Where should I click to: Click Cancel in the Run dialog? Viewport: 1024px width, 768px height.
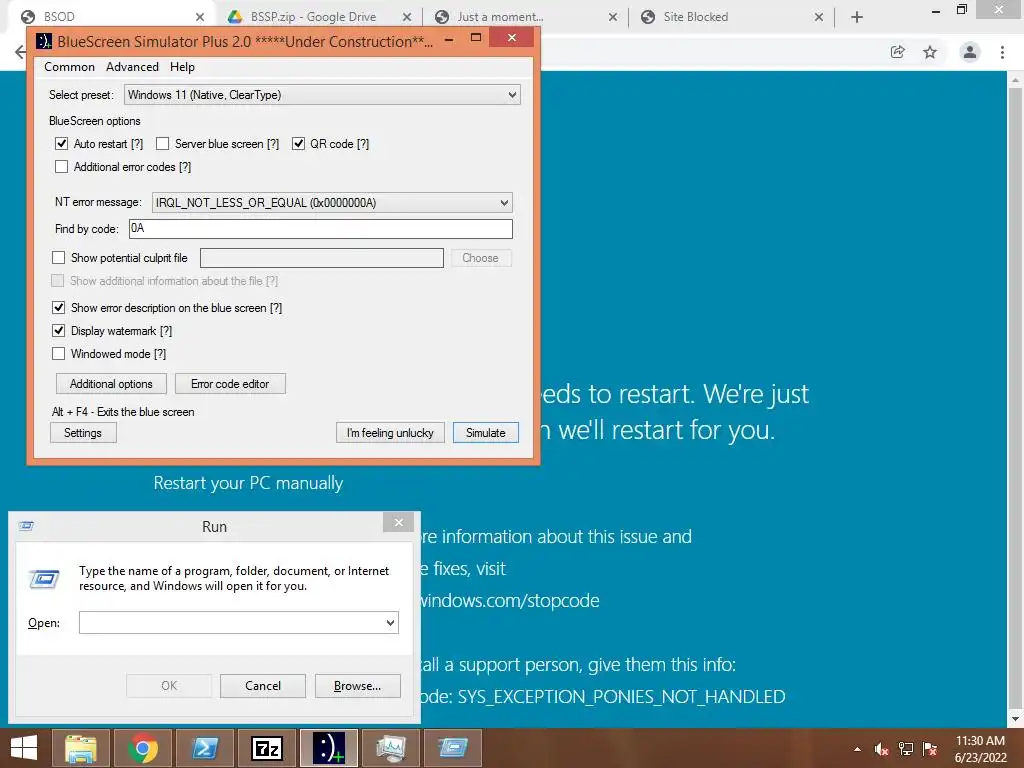263,686
